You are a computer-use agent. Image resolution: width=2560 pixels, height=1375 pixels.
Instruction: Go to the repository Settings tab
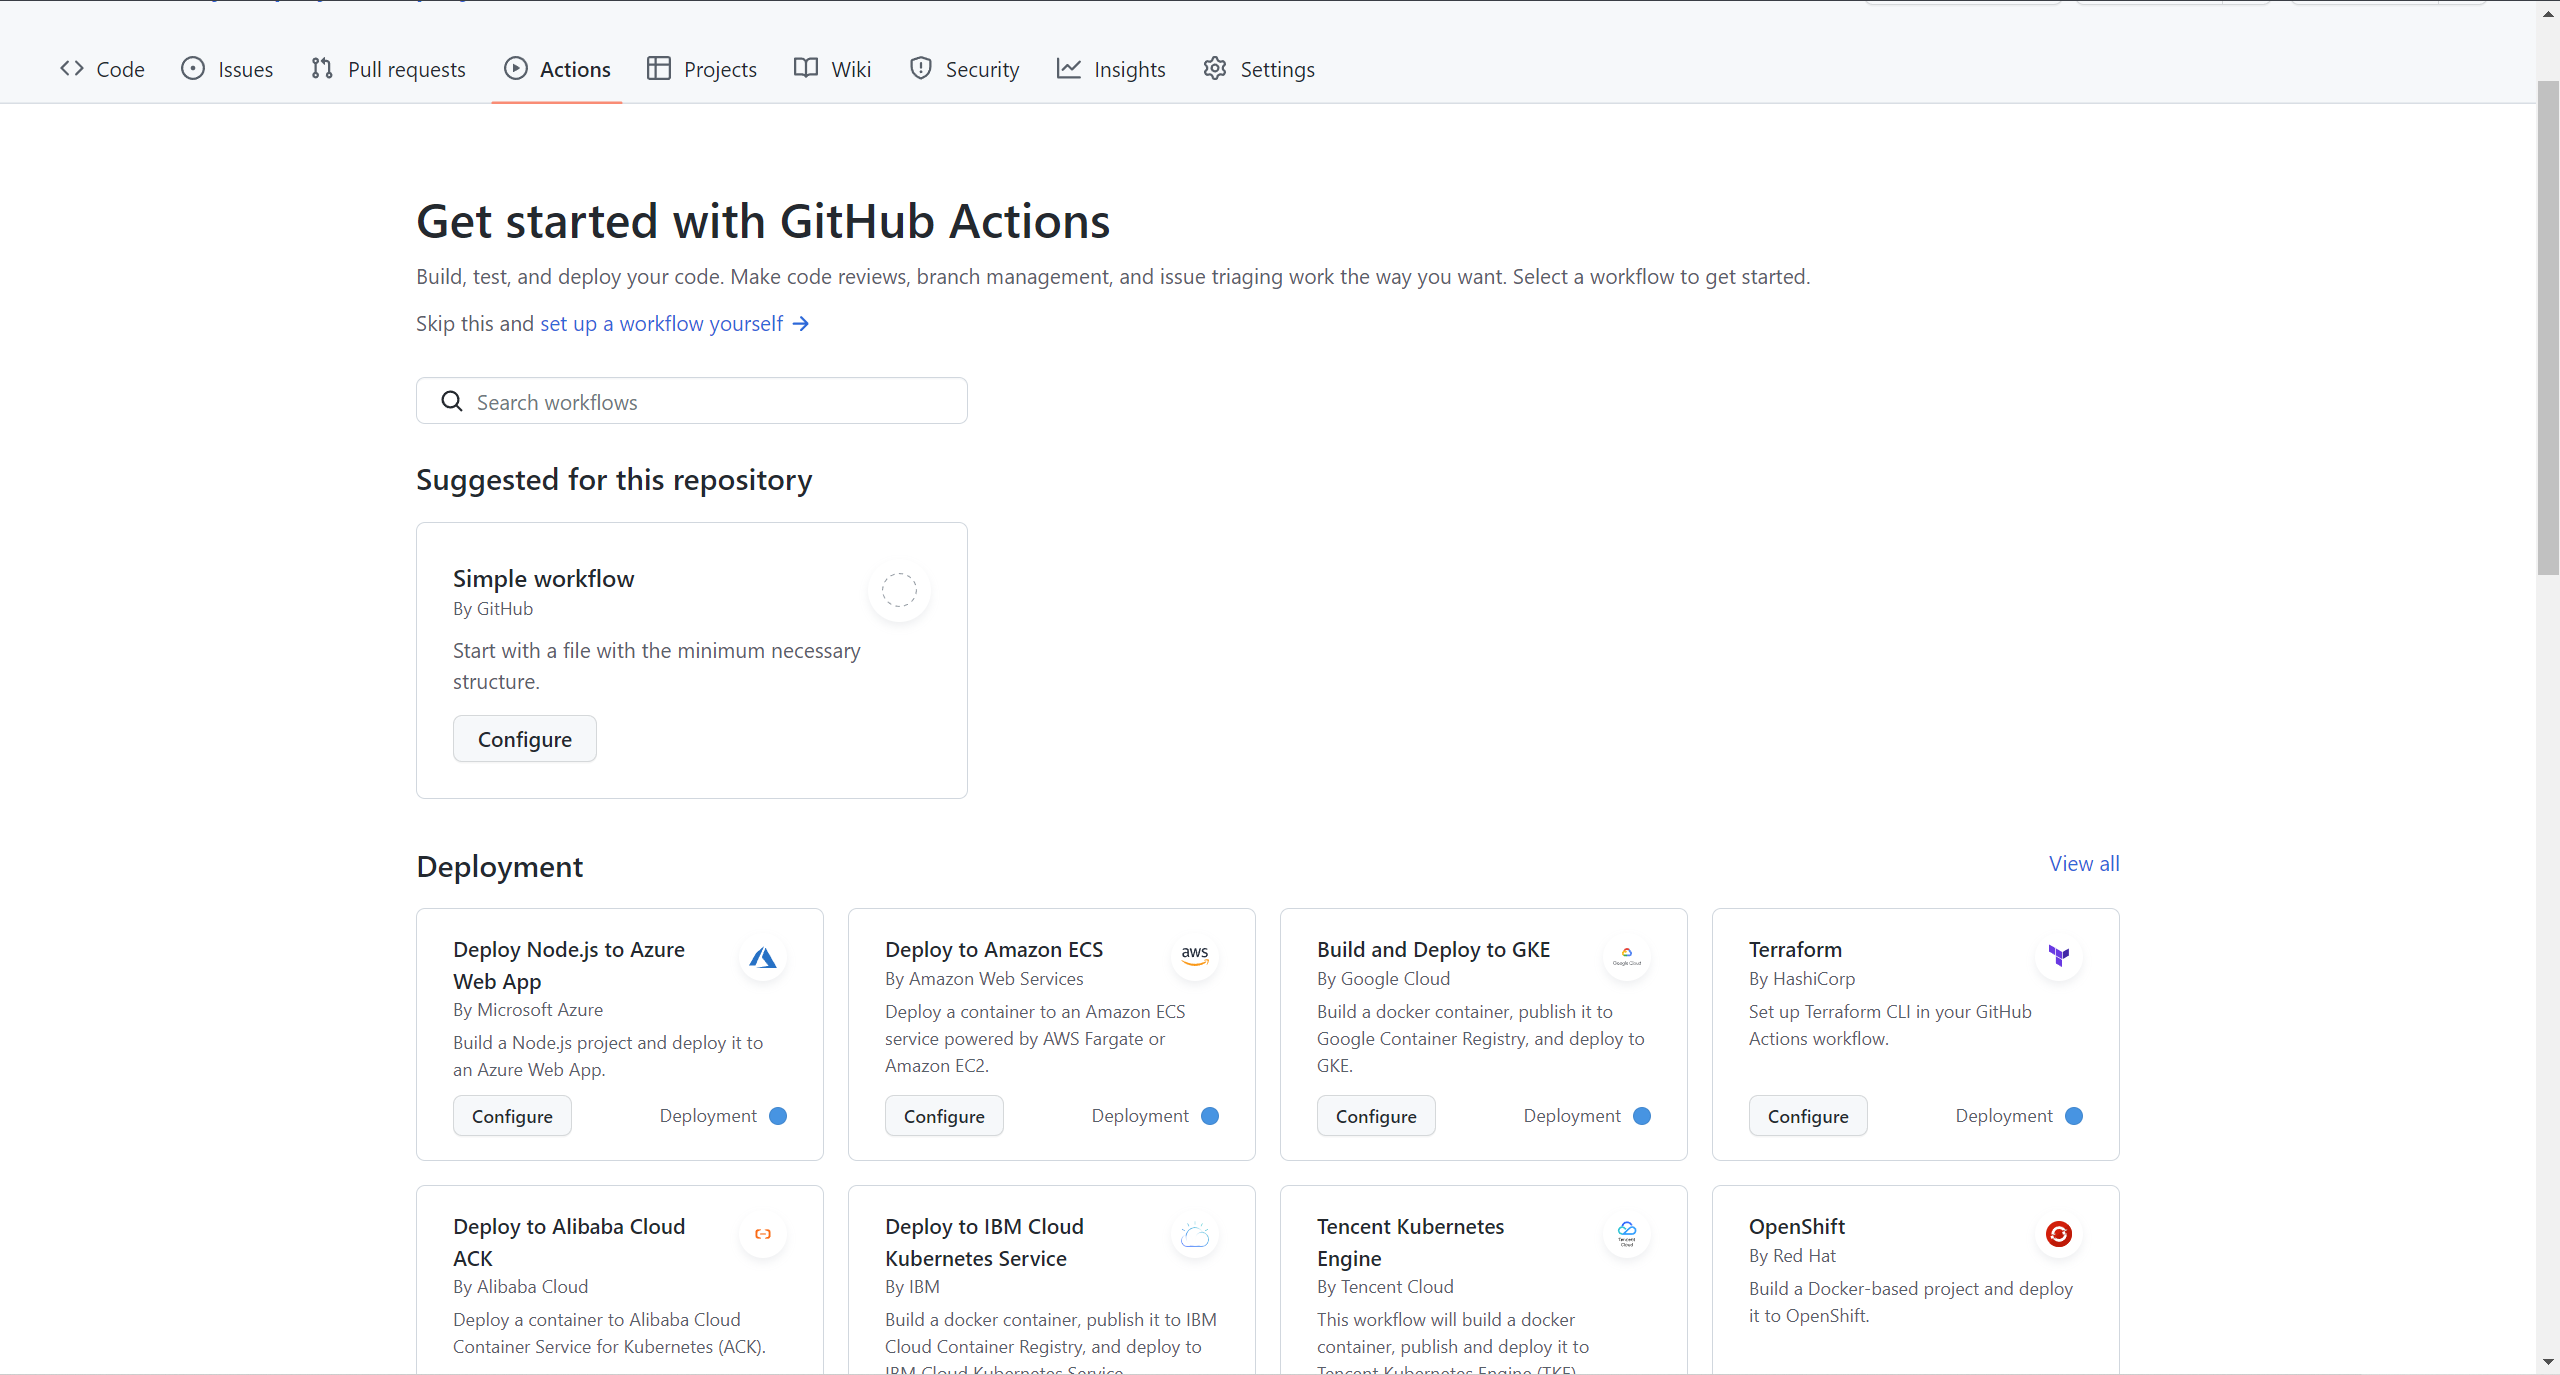(x=1259, y=69)
